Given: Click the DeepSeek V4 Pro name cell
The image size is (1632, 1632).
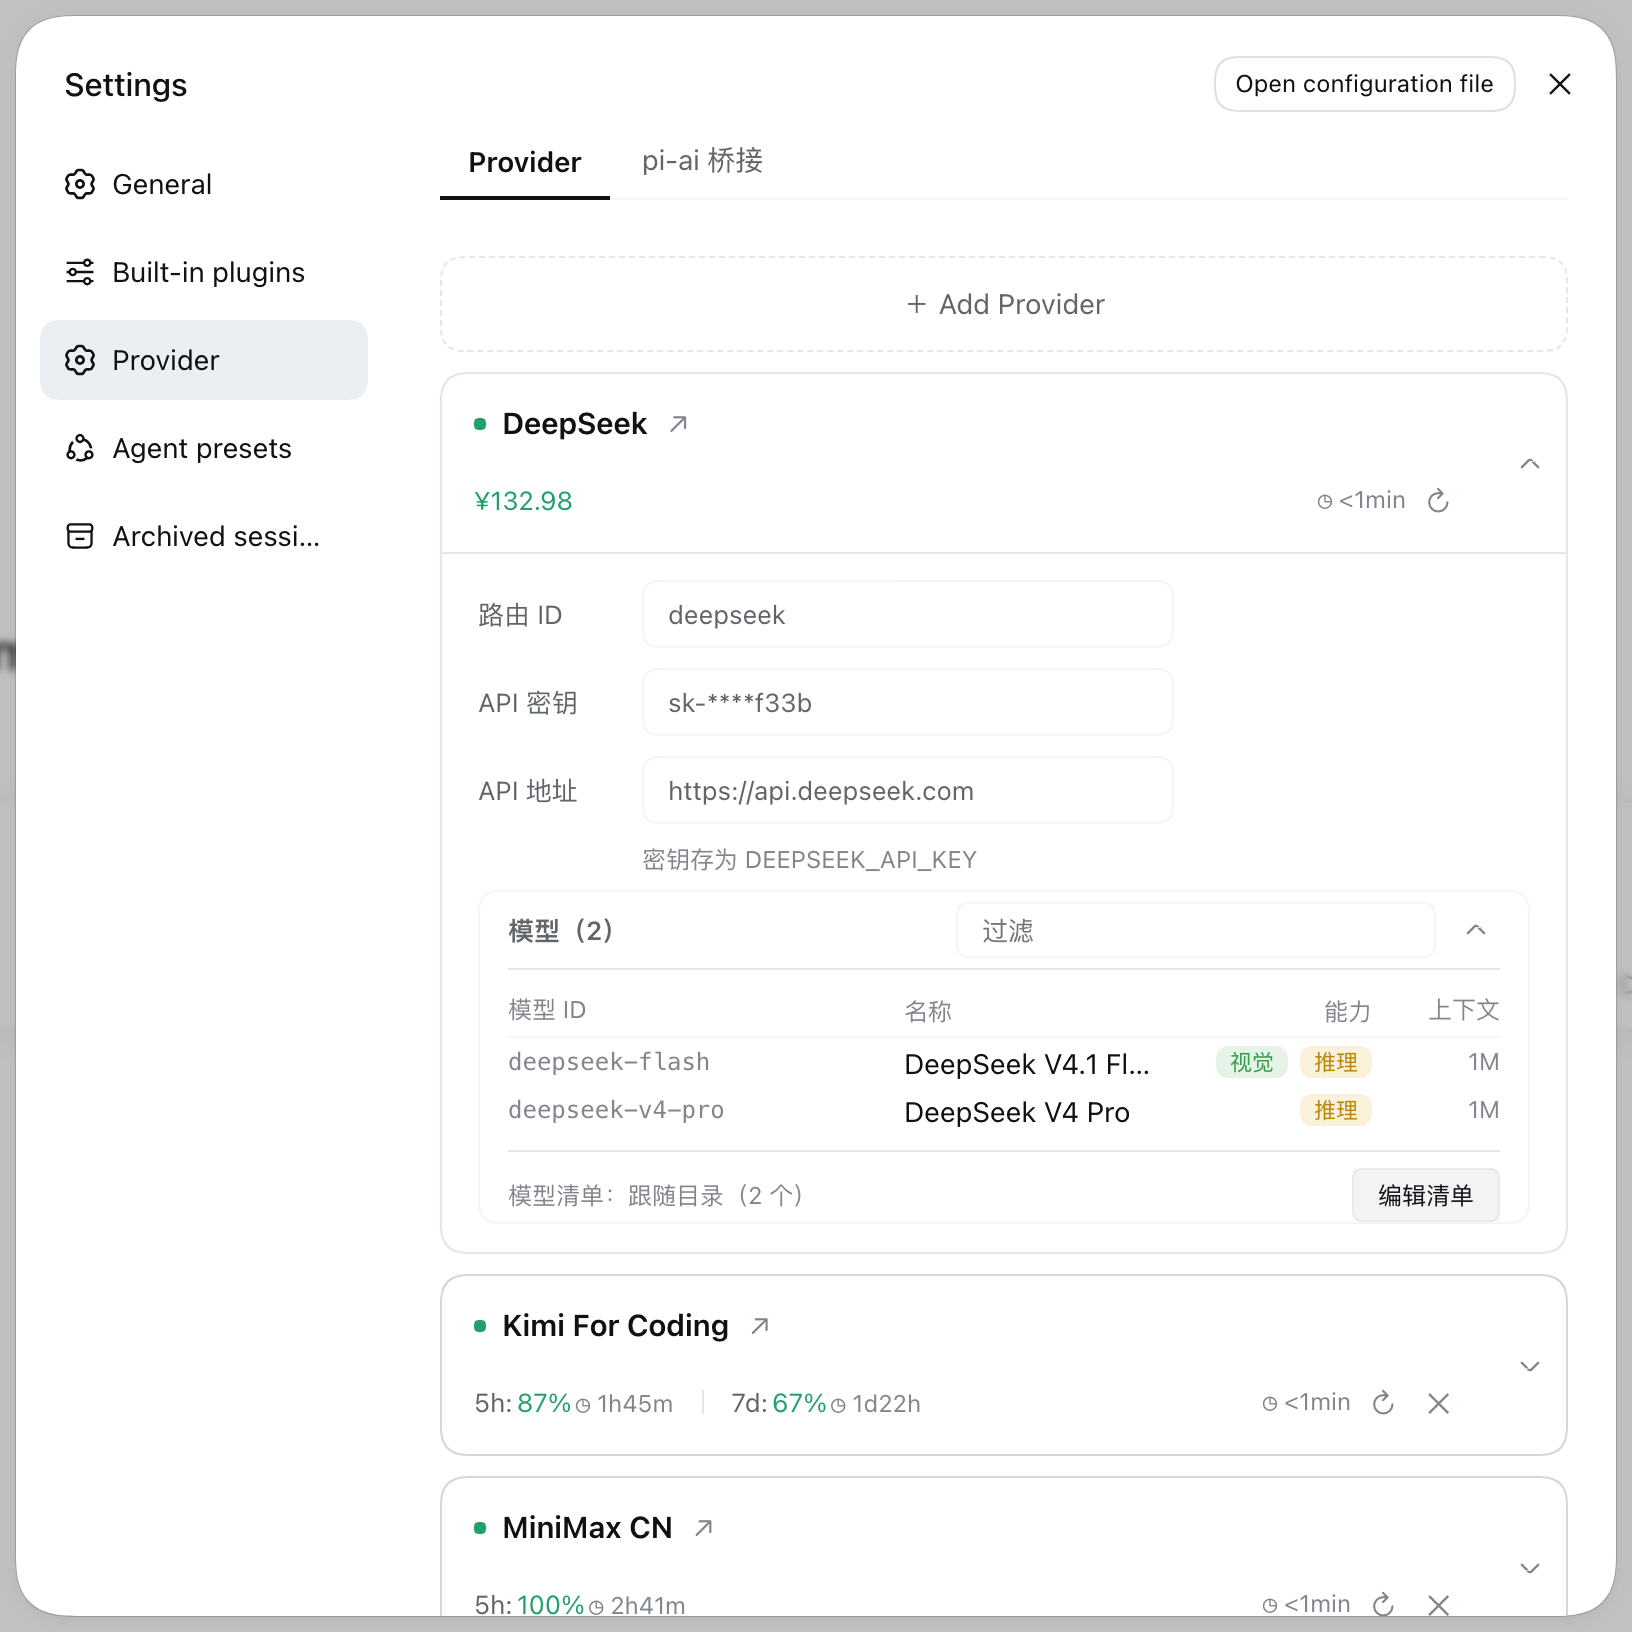Looking at the screenshot, I should (1017, 1112).
